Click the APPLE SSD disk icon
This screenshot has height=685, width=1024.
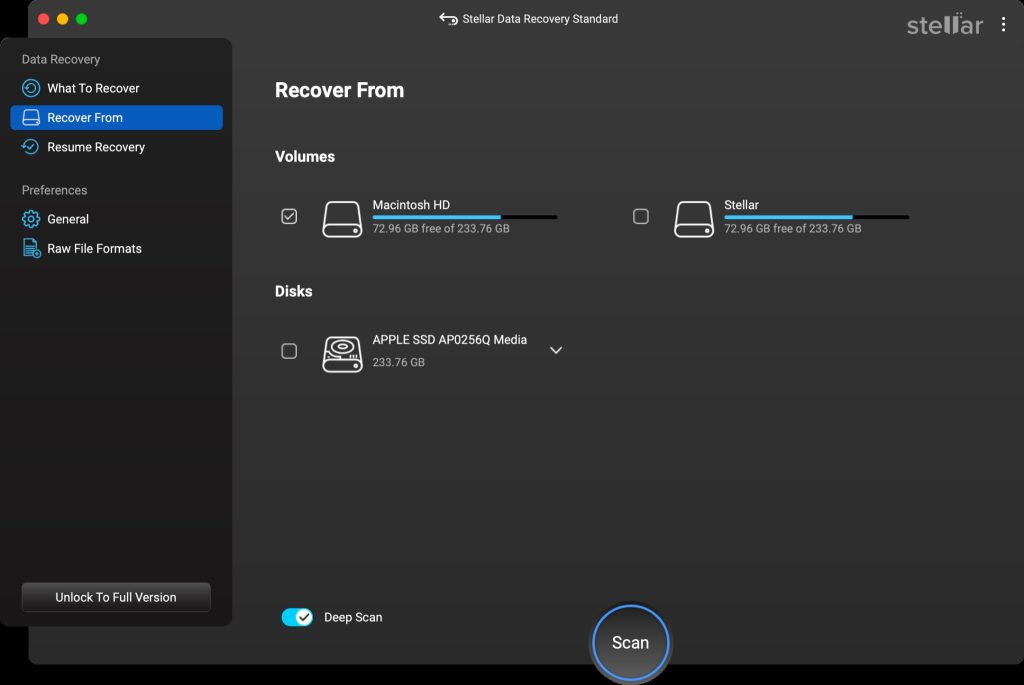[342, 350]
